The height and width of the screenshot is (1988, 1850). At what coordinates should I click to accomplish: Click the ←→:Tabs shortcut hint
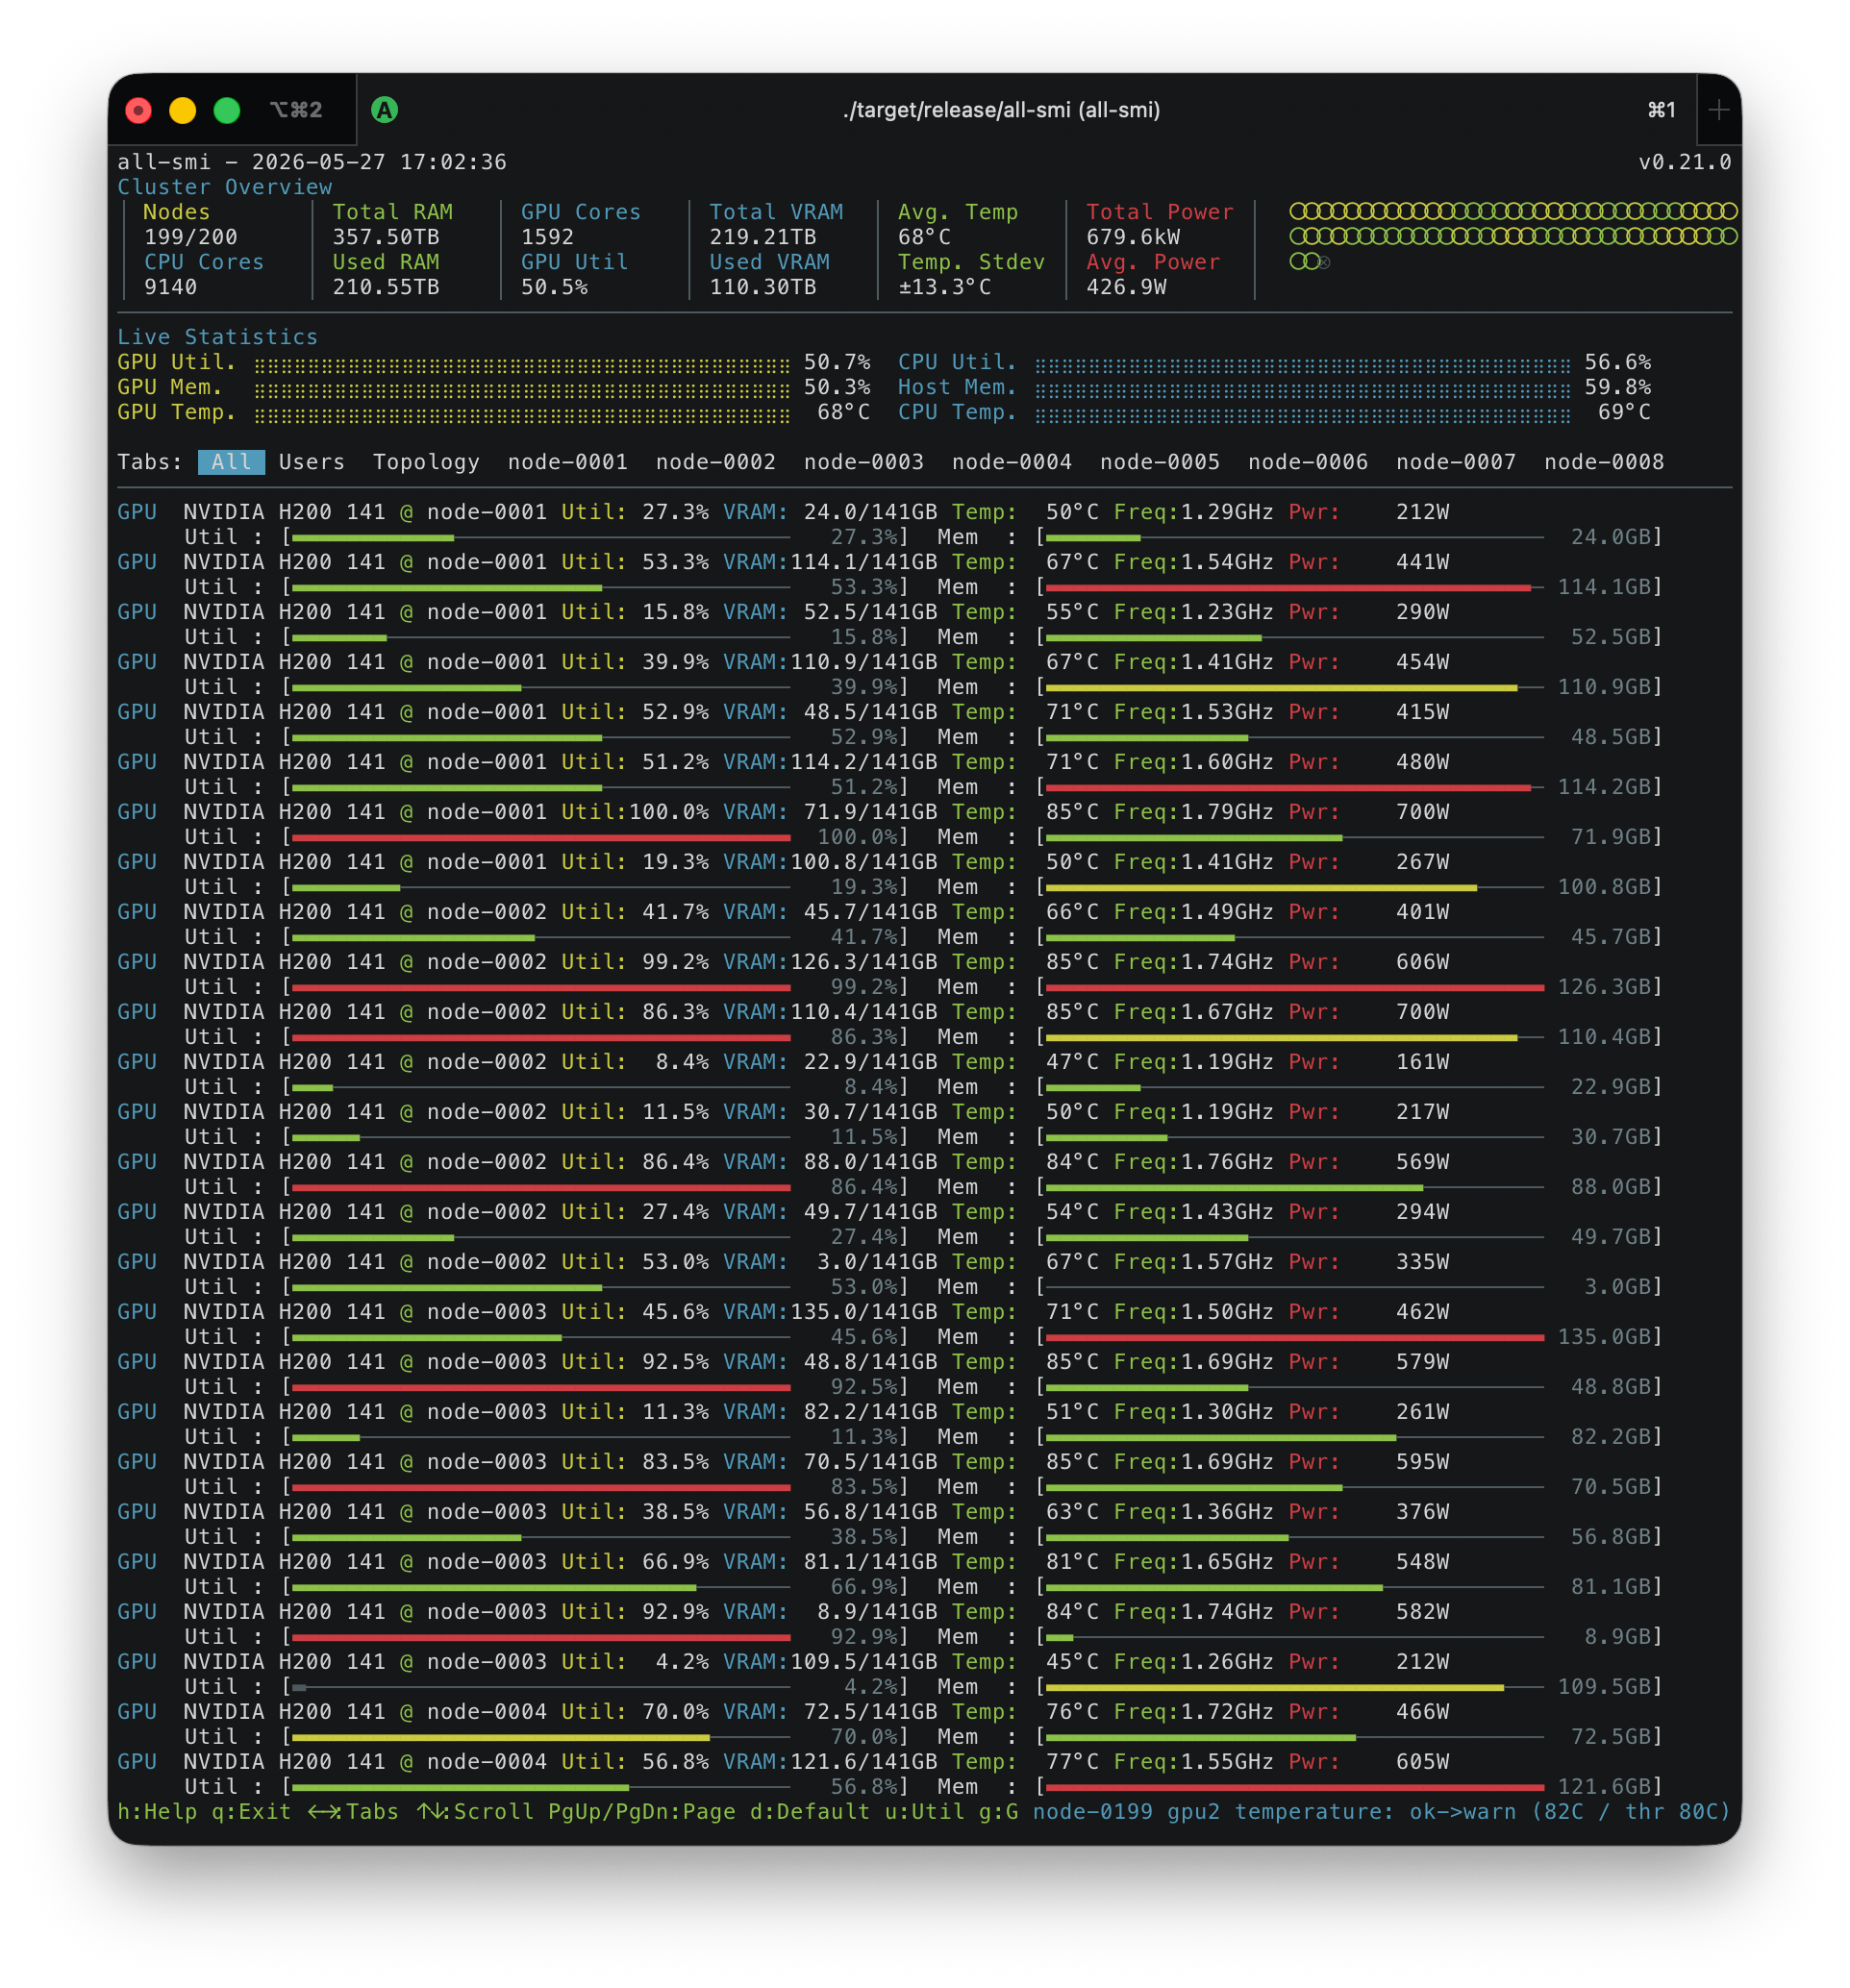[x=352, y=1812]
